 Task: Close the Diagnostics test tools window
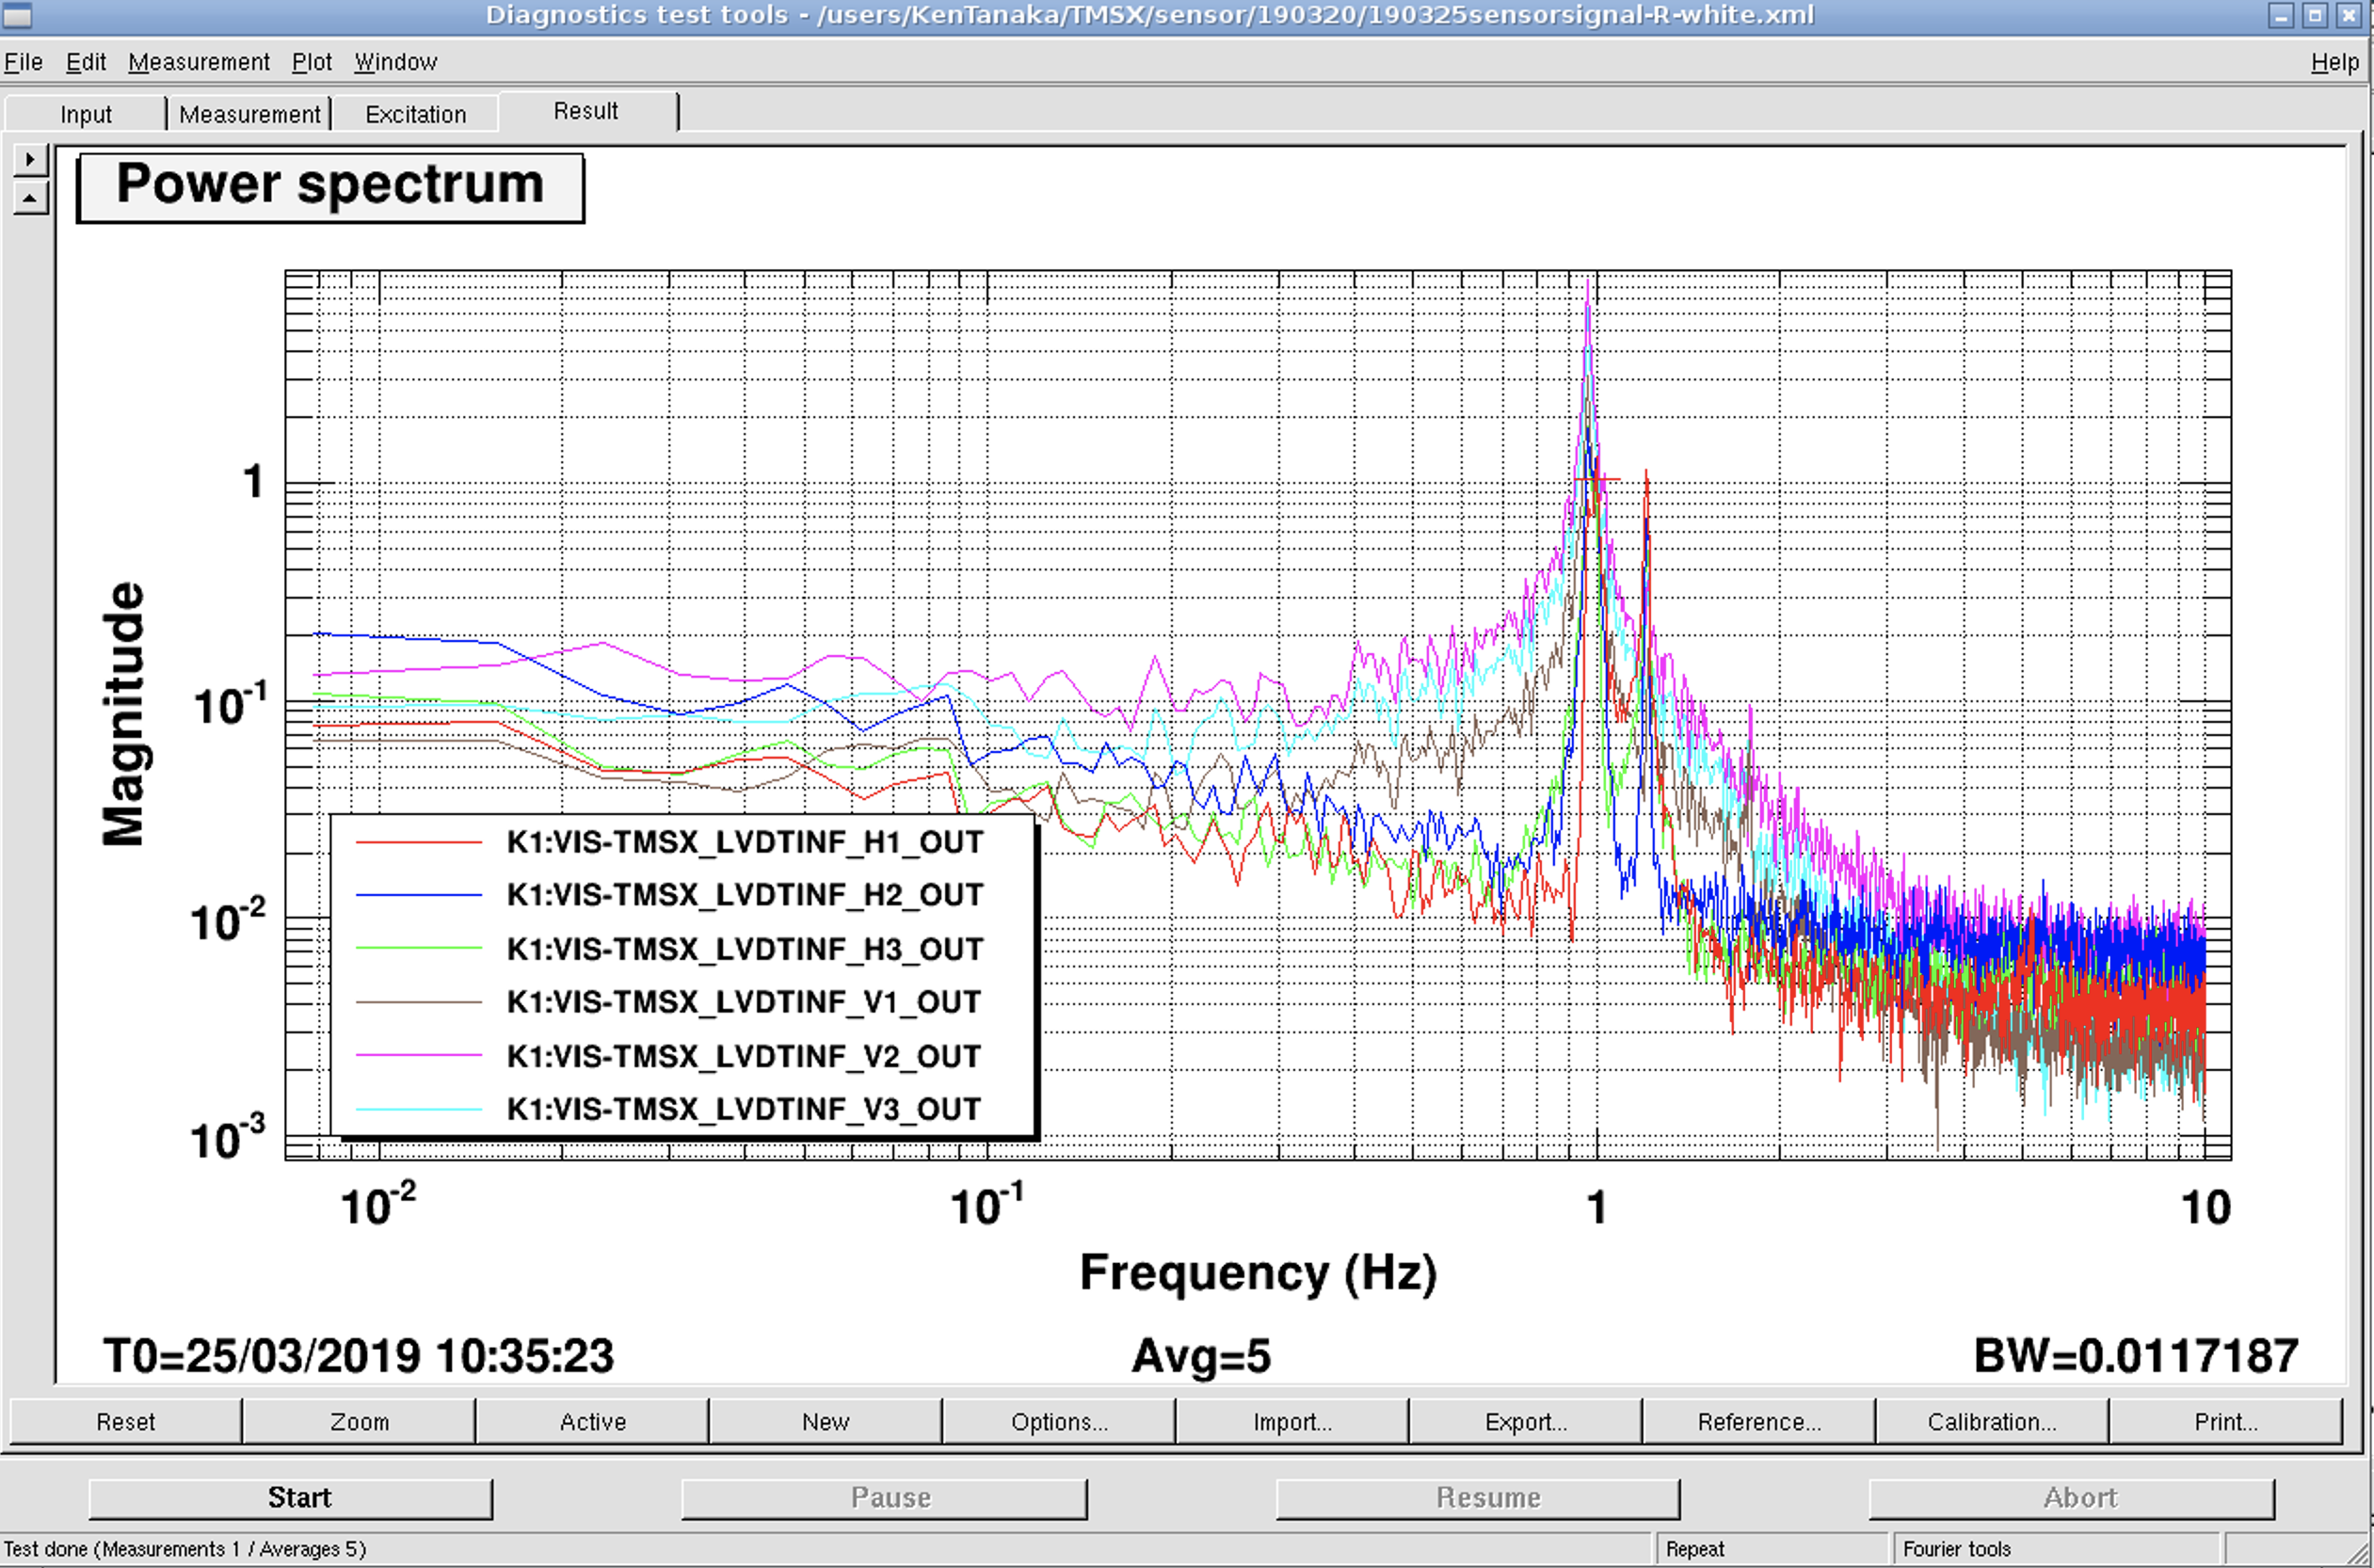click(x=2347, y=15)
